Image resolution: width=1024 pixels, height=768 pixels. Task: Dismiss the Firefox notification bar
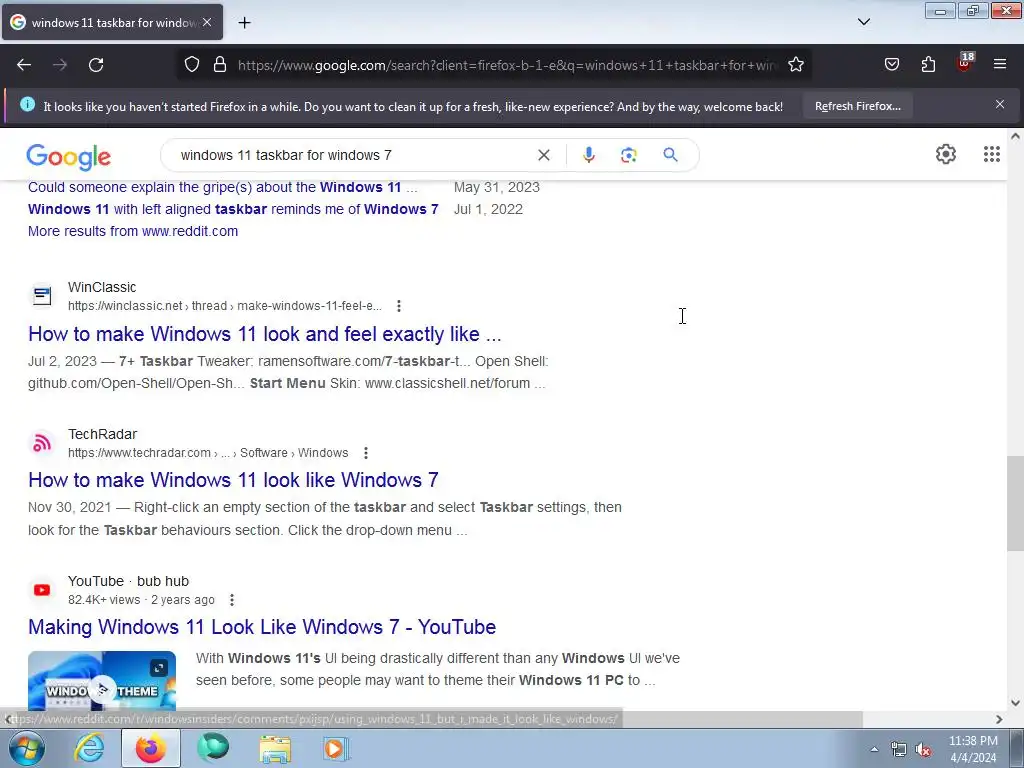1000,104
